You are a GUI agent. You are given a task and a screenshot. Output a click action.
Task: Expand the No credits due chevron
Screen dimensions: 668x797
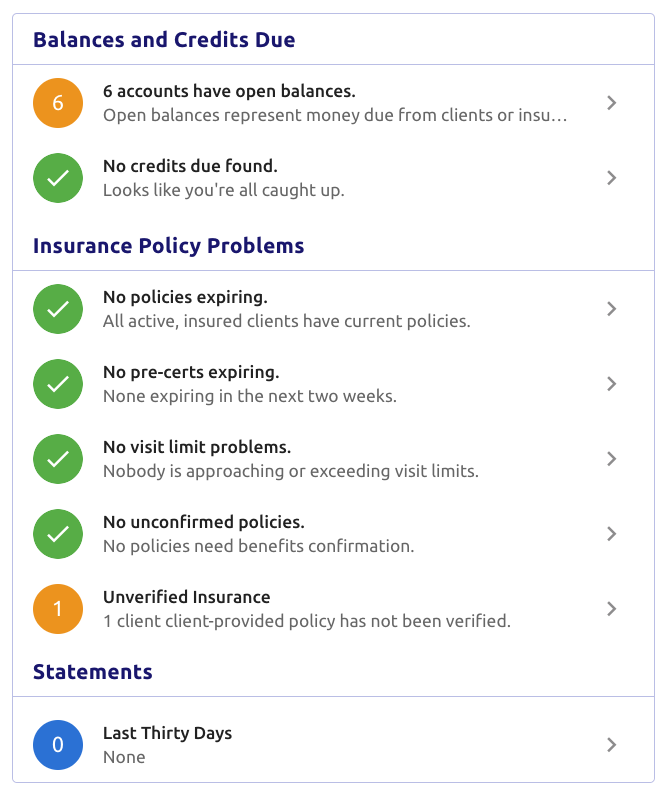click(x=612, y=178)
